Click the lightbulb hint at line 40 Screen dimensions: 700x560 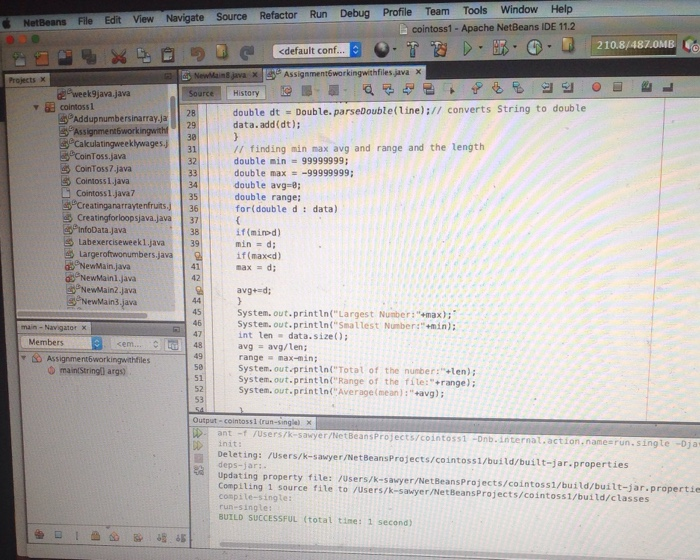[x=197, y=256]
